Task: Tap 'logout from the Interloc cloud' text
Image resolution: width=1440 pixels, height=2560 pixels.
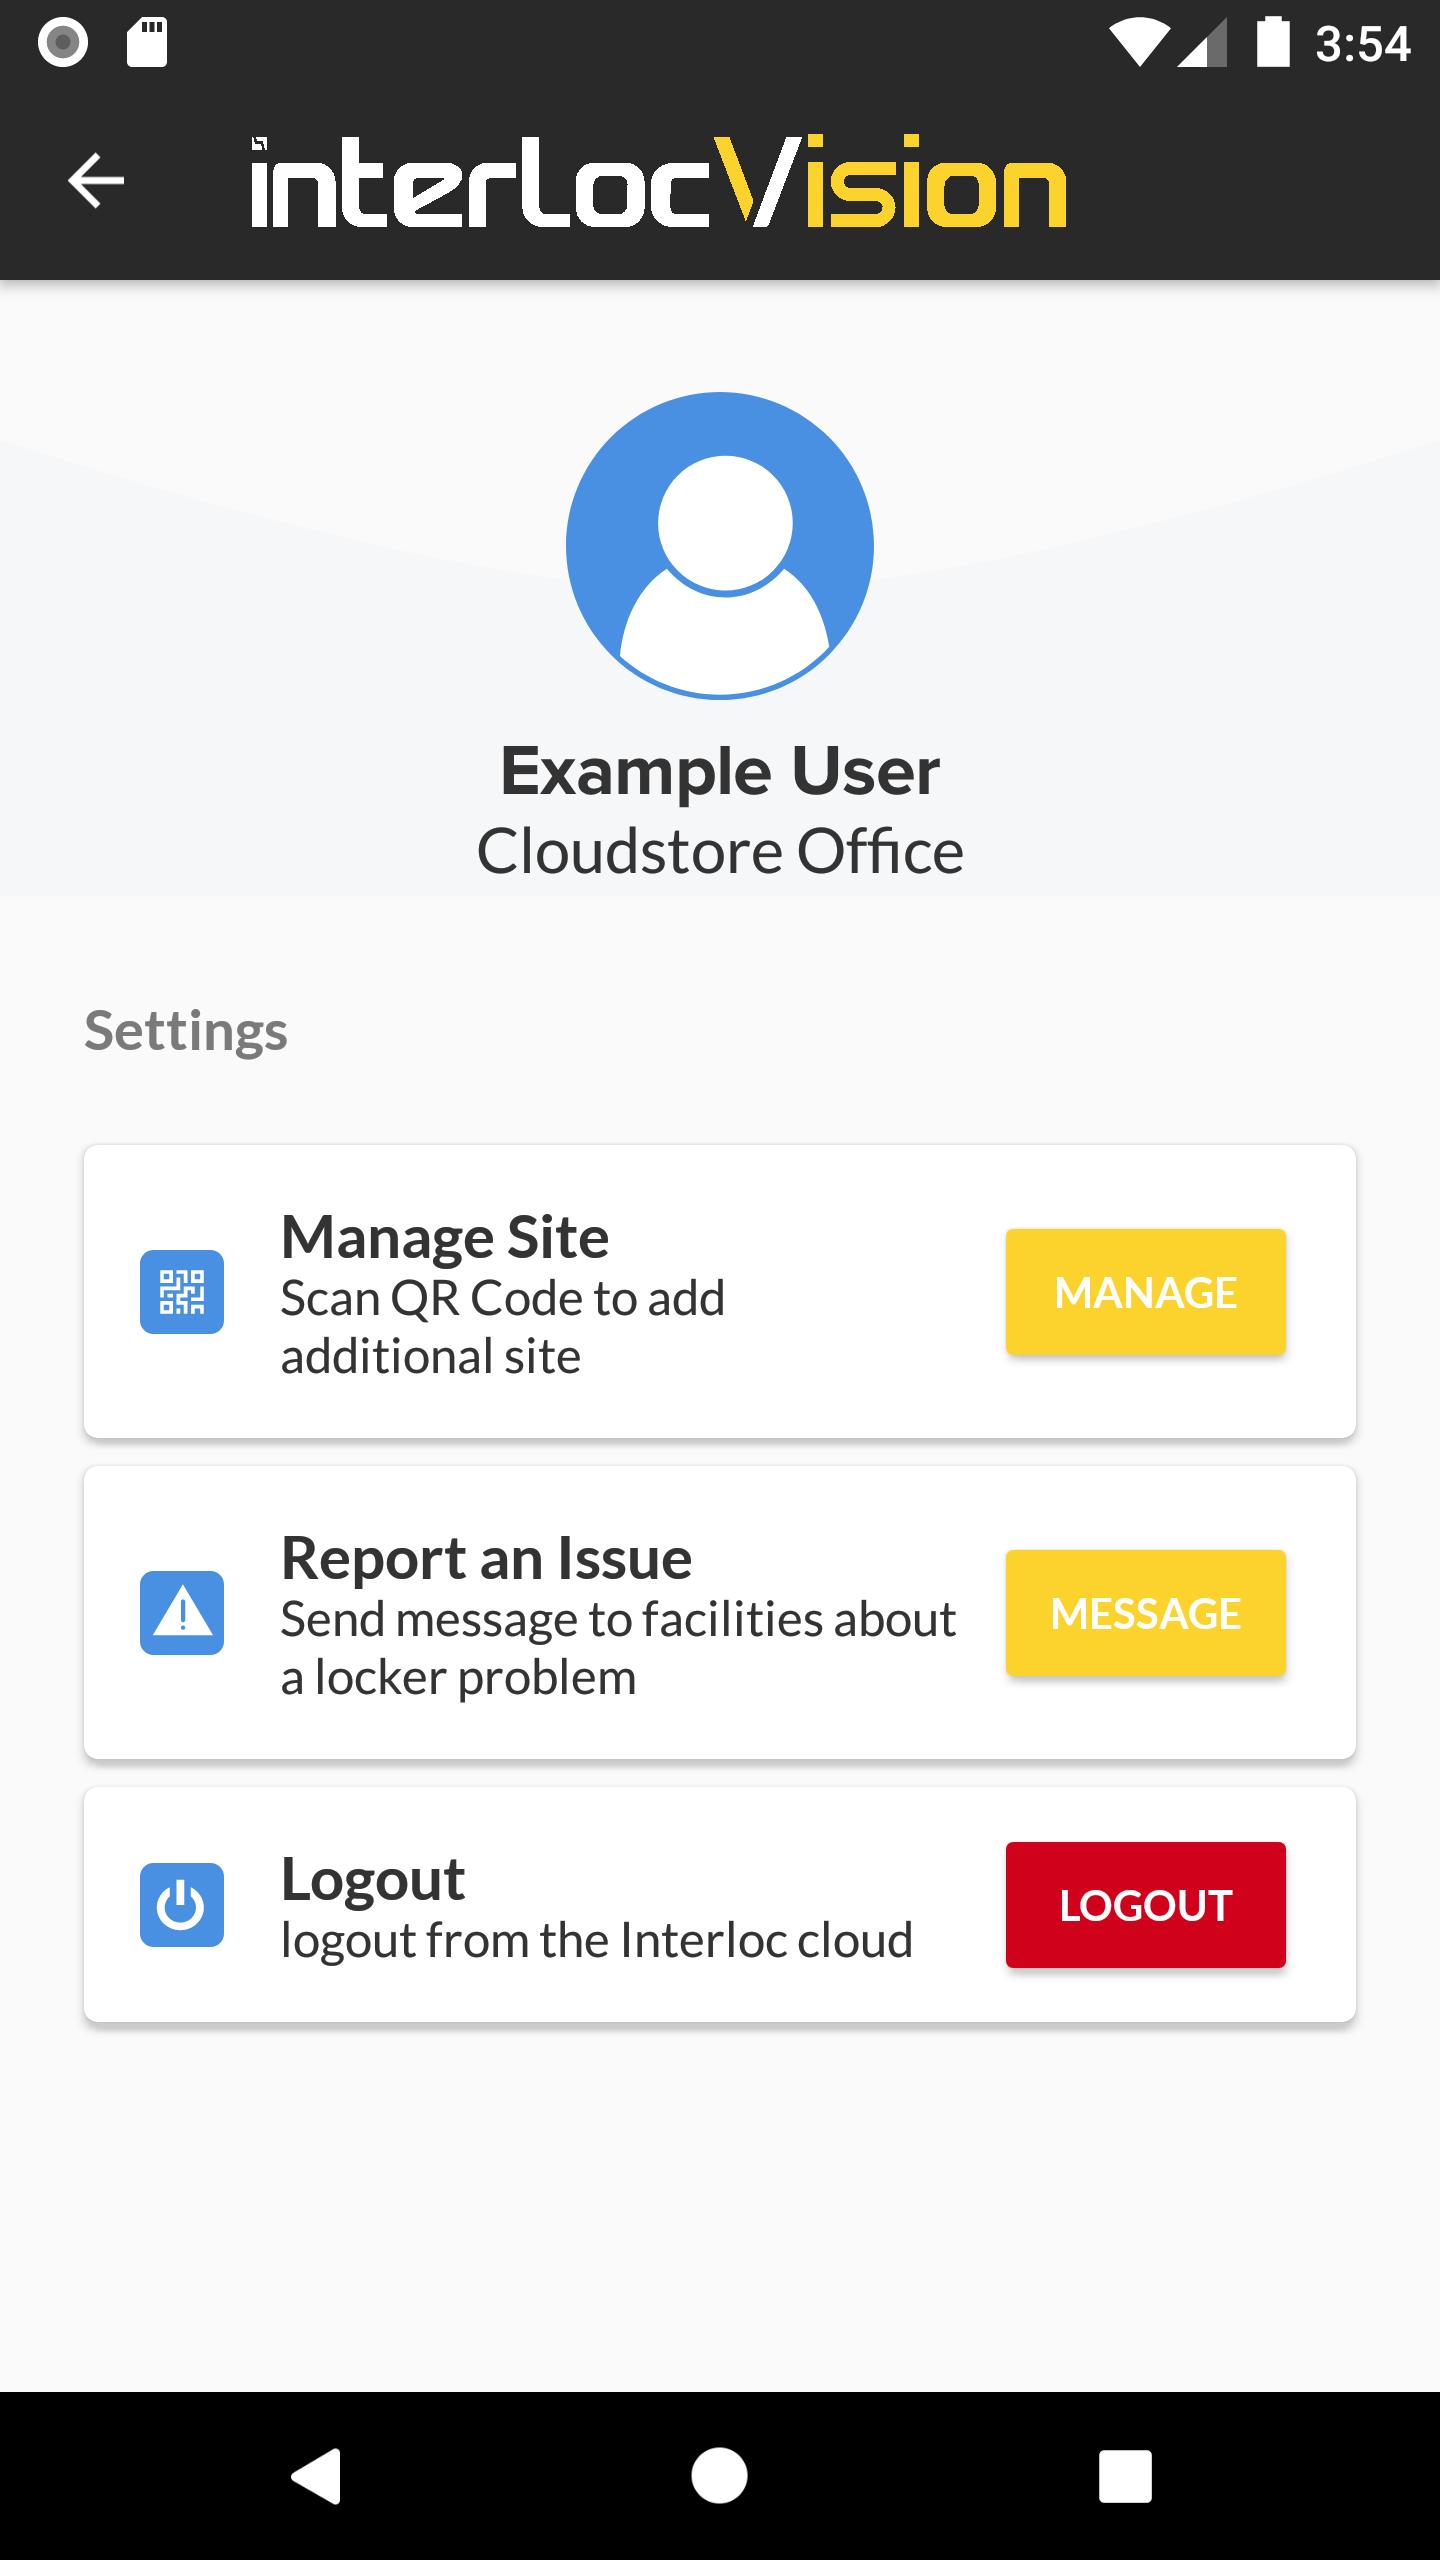Action: pyautogui.click(x=597, y=1941)
